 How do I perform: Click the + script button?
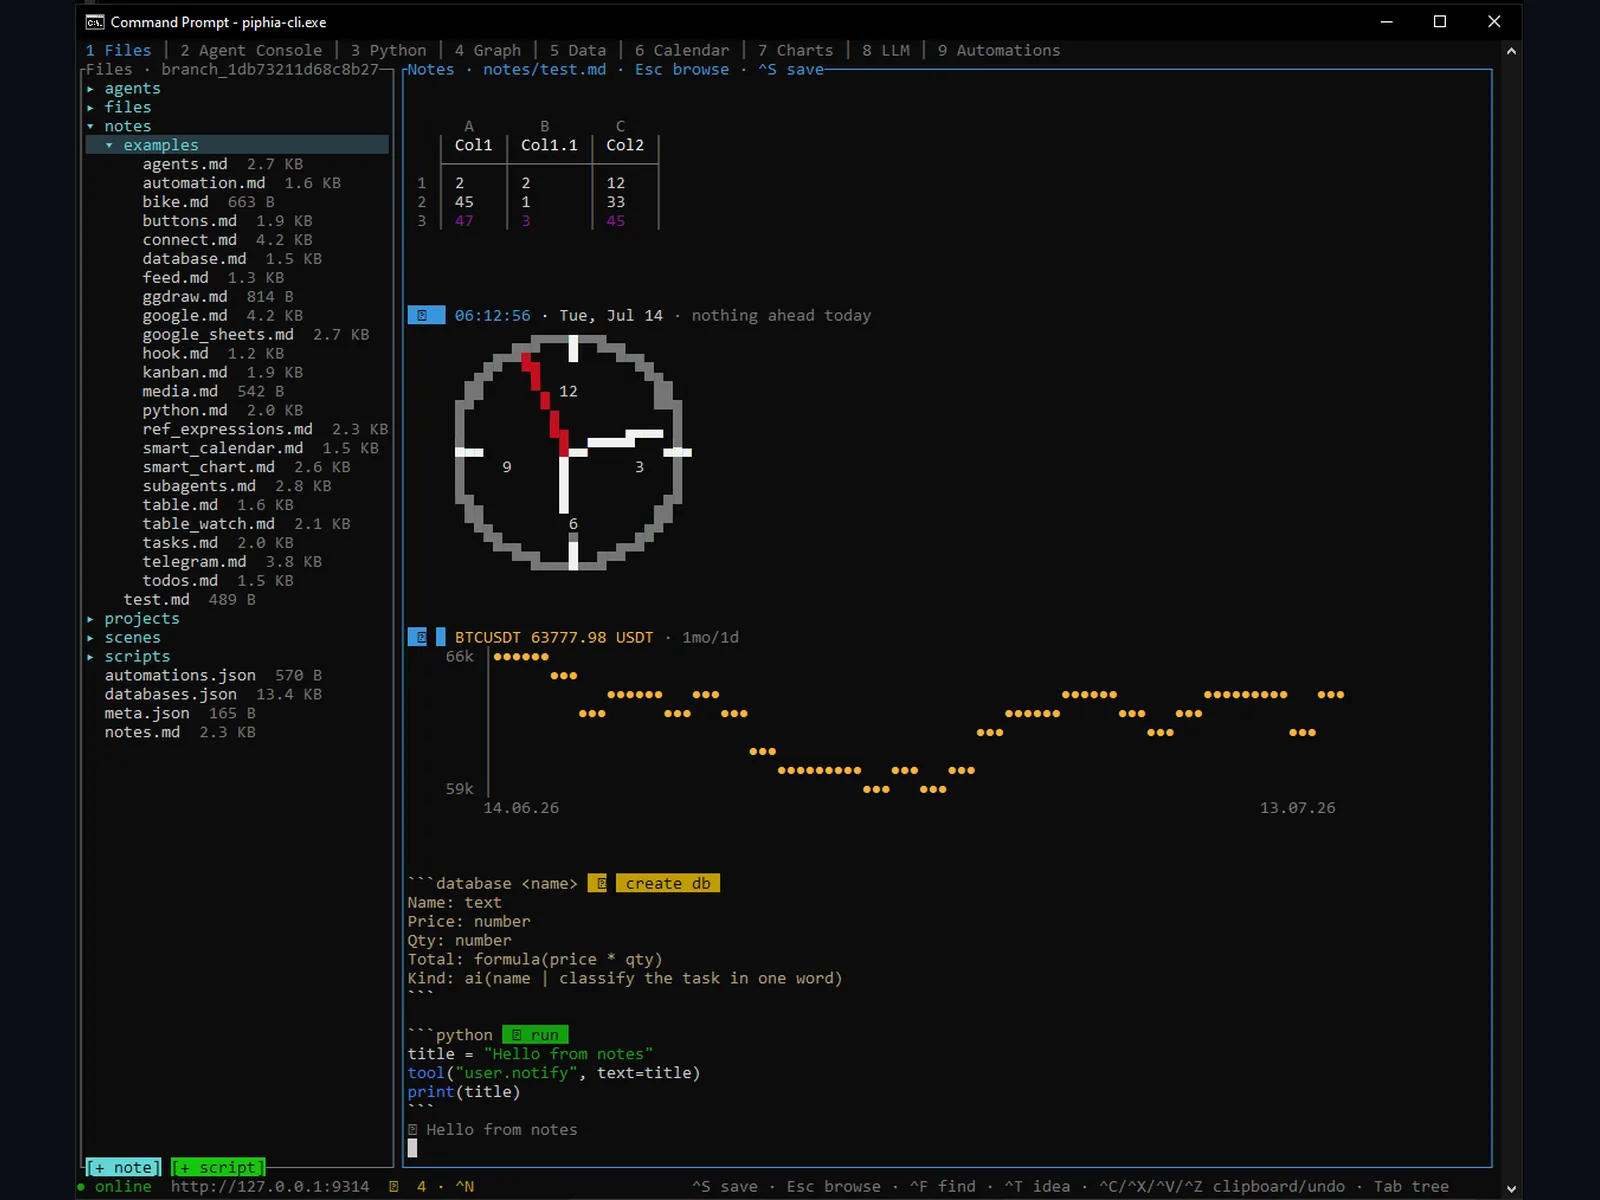(218, 1168)
